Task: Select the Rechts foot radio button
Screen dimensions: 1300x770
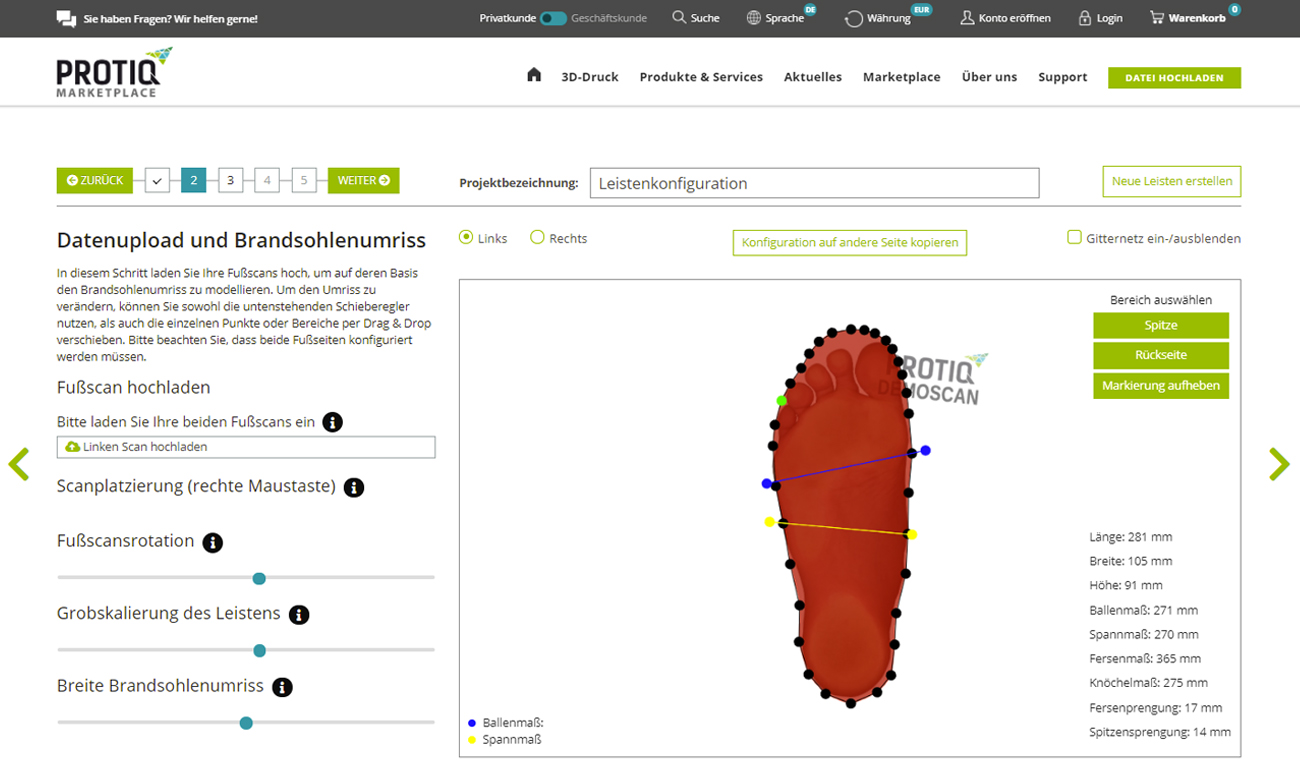Action: pos(537,238)
